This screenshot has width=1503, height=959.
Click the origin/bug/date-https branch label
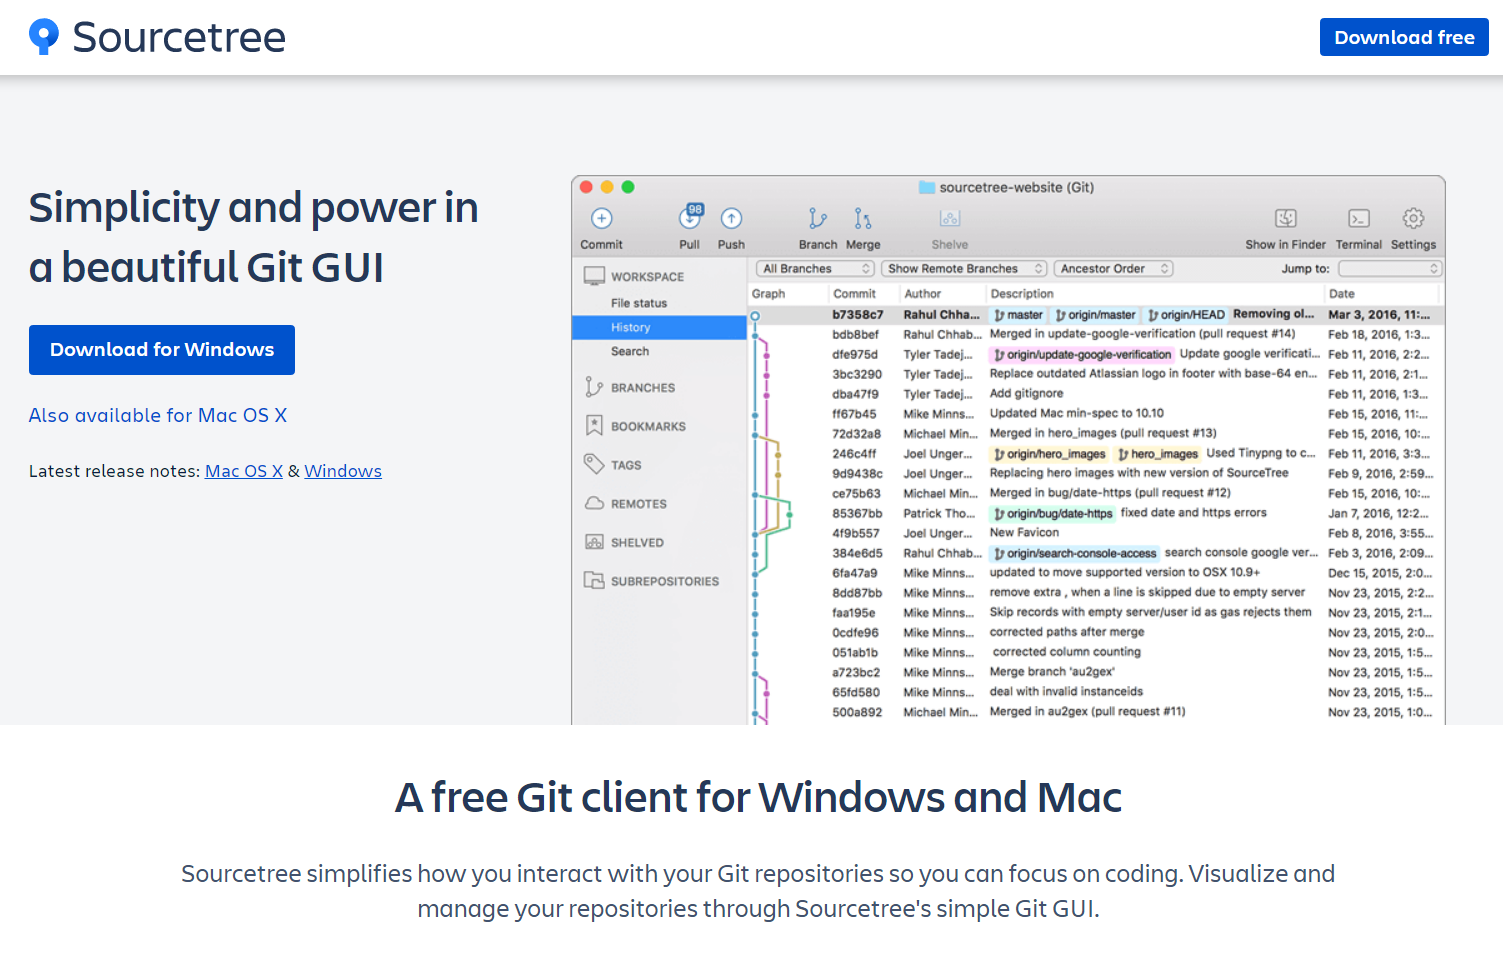[x=1052, y=514]
